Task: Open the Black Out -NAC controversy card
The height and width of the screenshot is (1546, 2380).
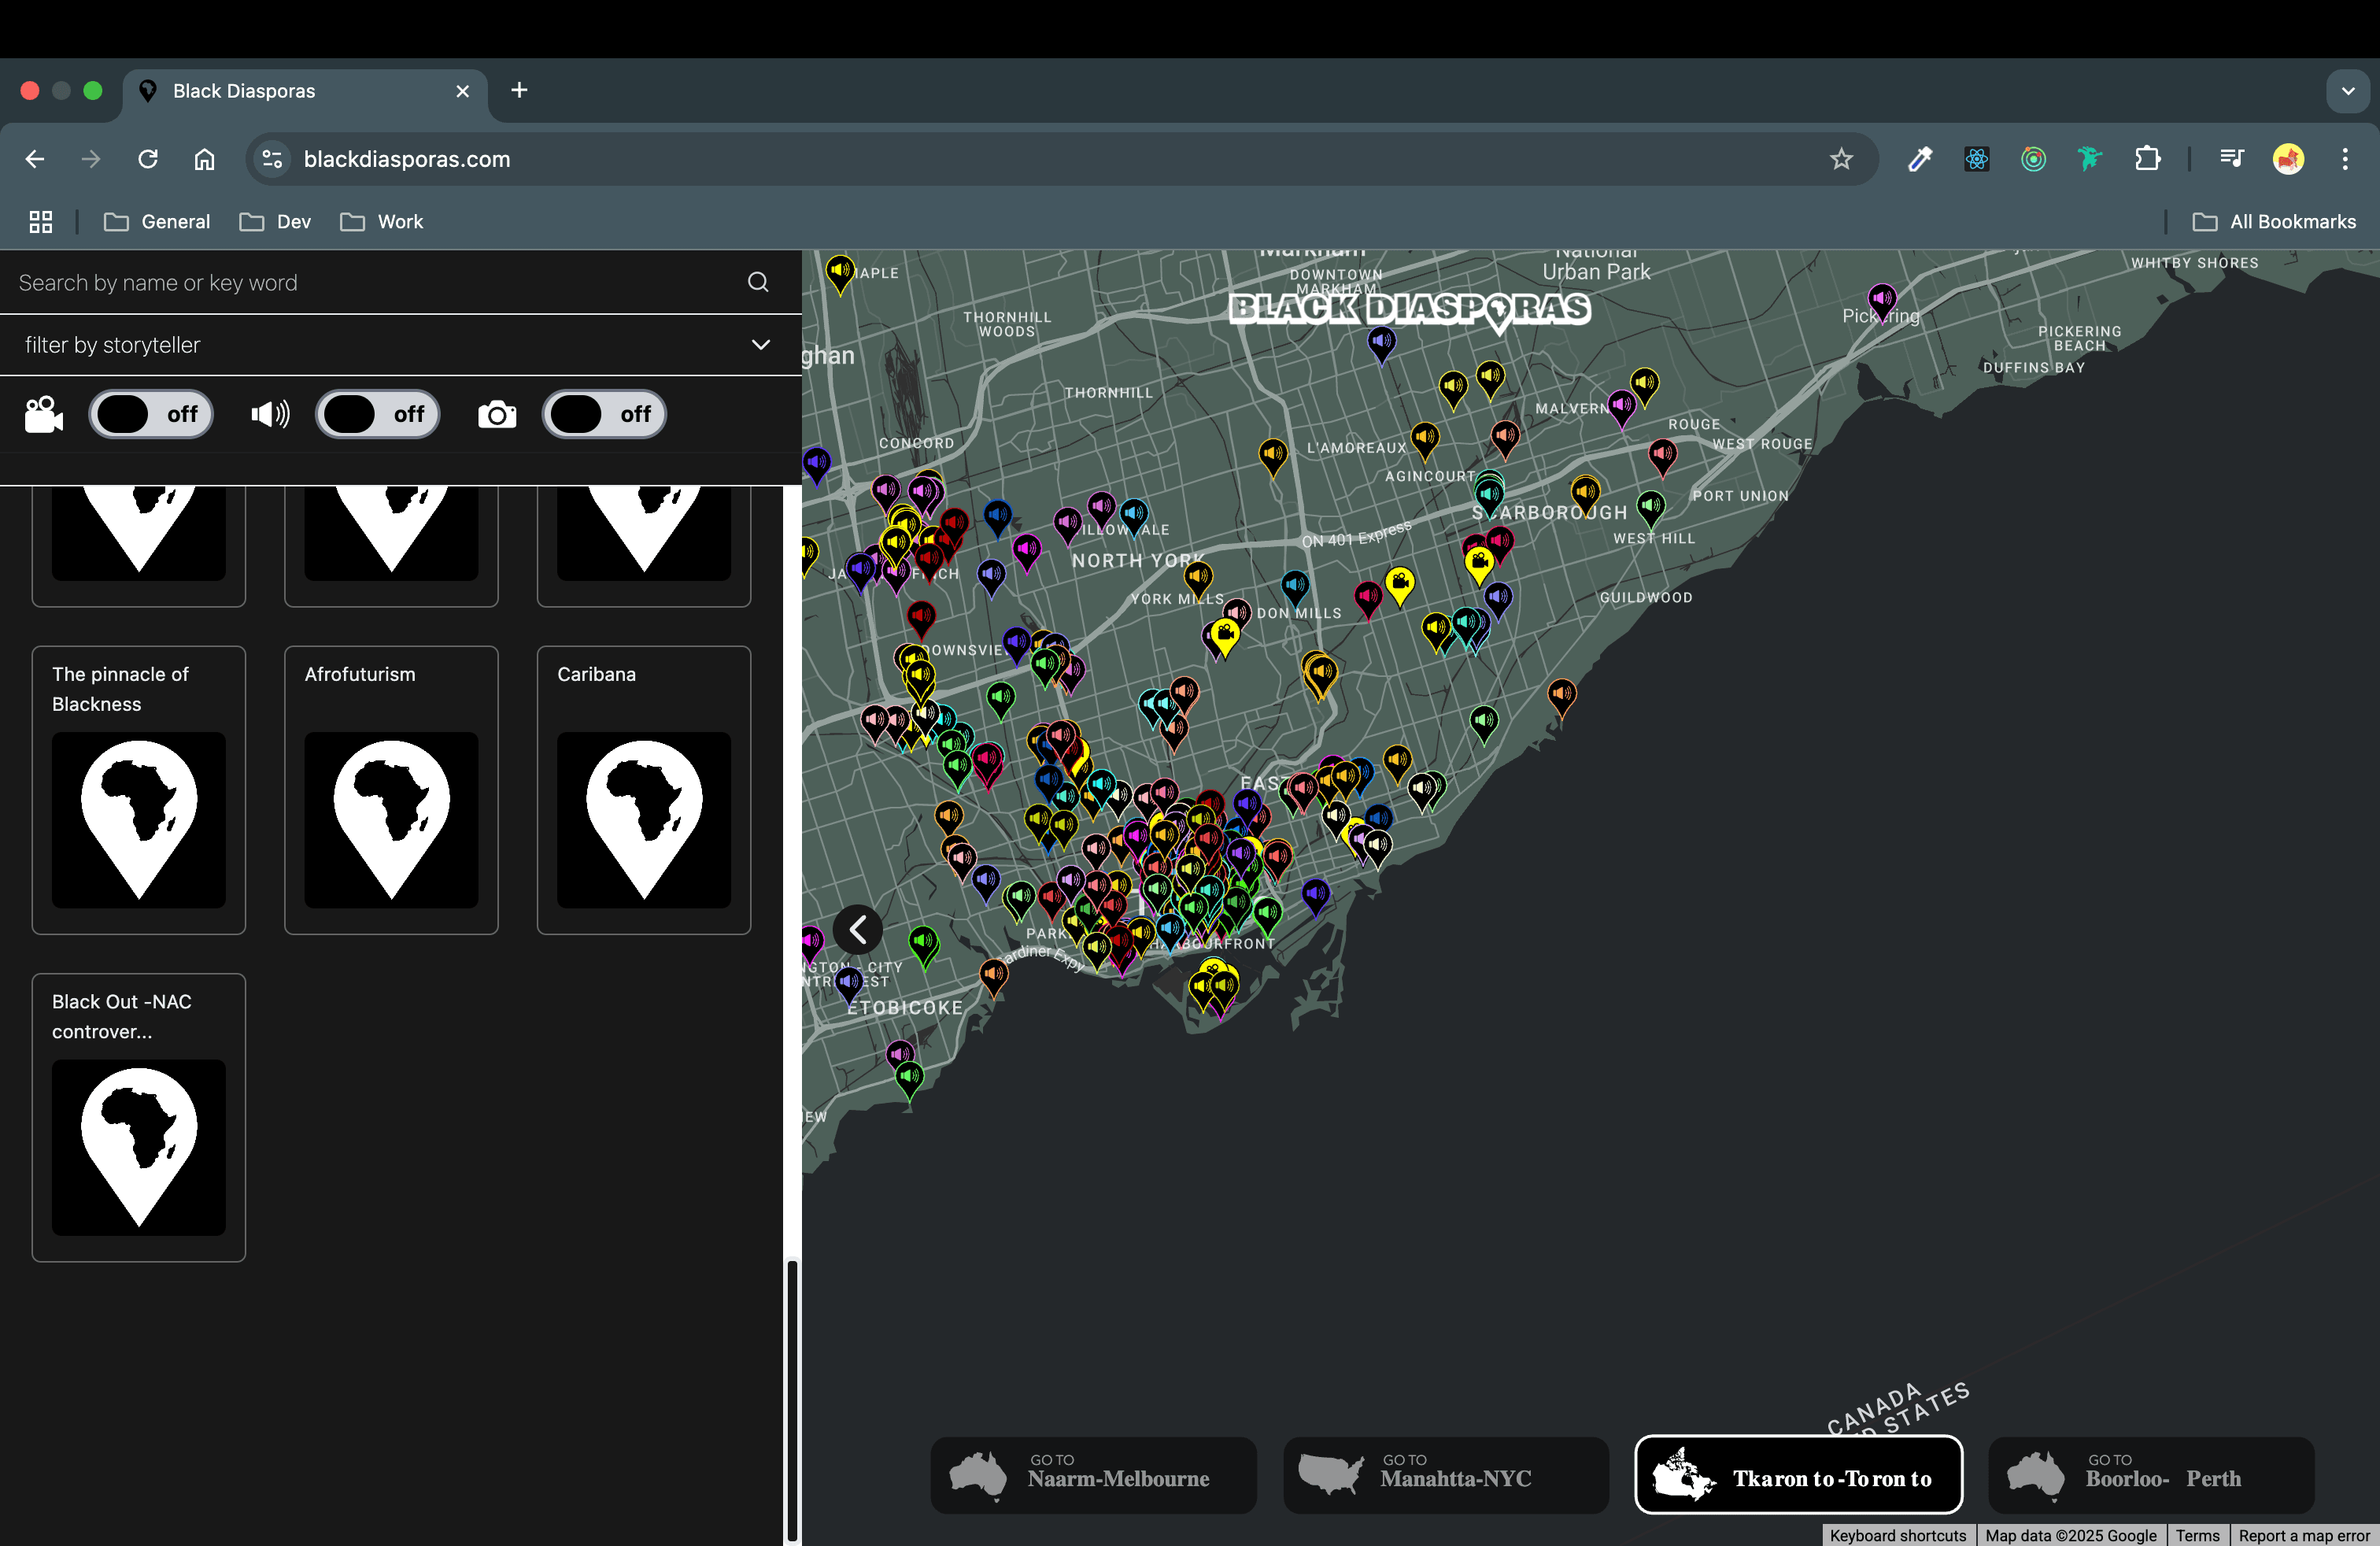Action: point(139,1117)
